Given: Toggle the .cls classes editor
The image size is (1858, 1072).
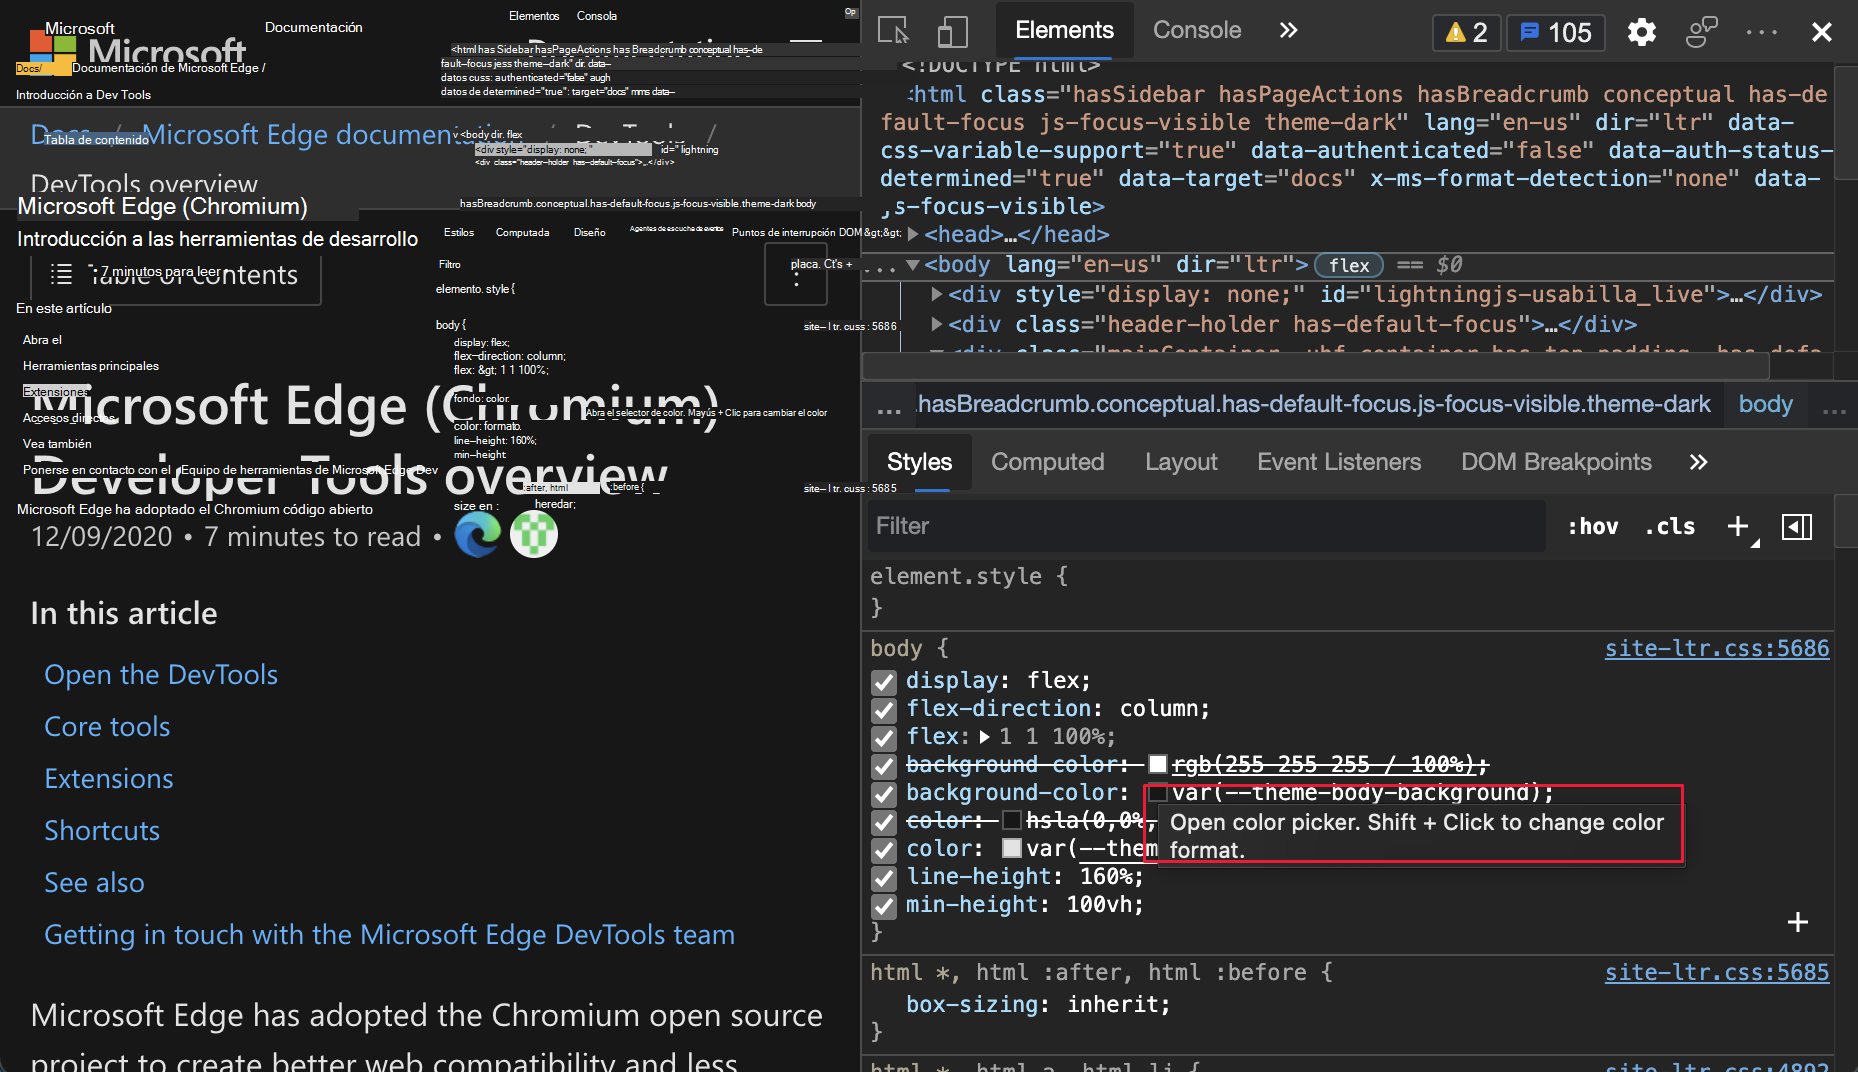Looking at the screenshot, I should click(1670, 527).
